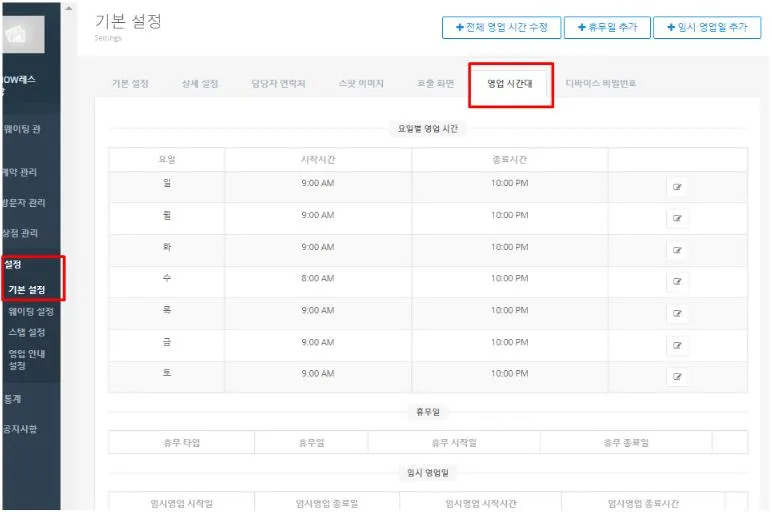
Task: Click the 10:00 PM end time for 토
Action: (x=510, y=374)
